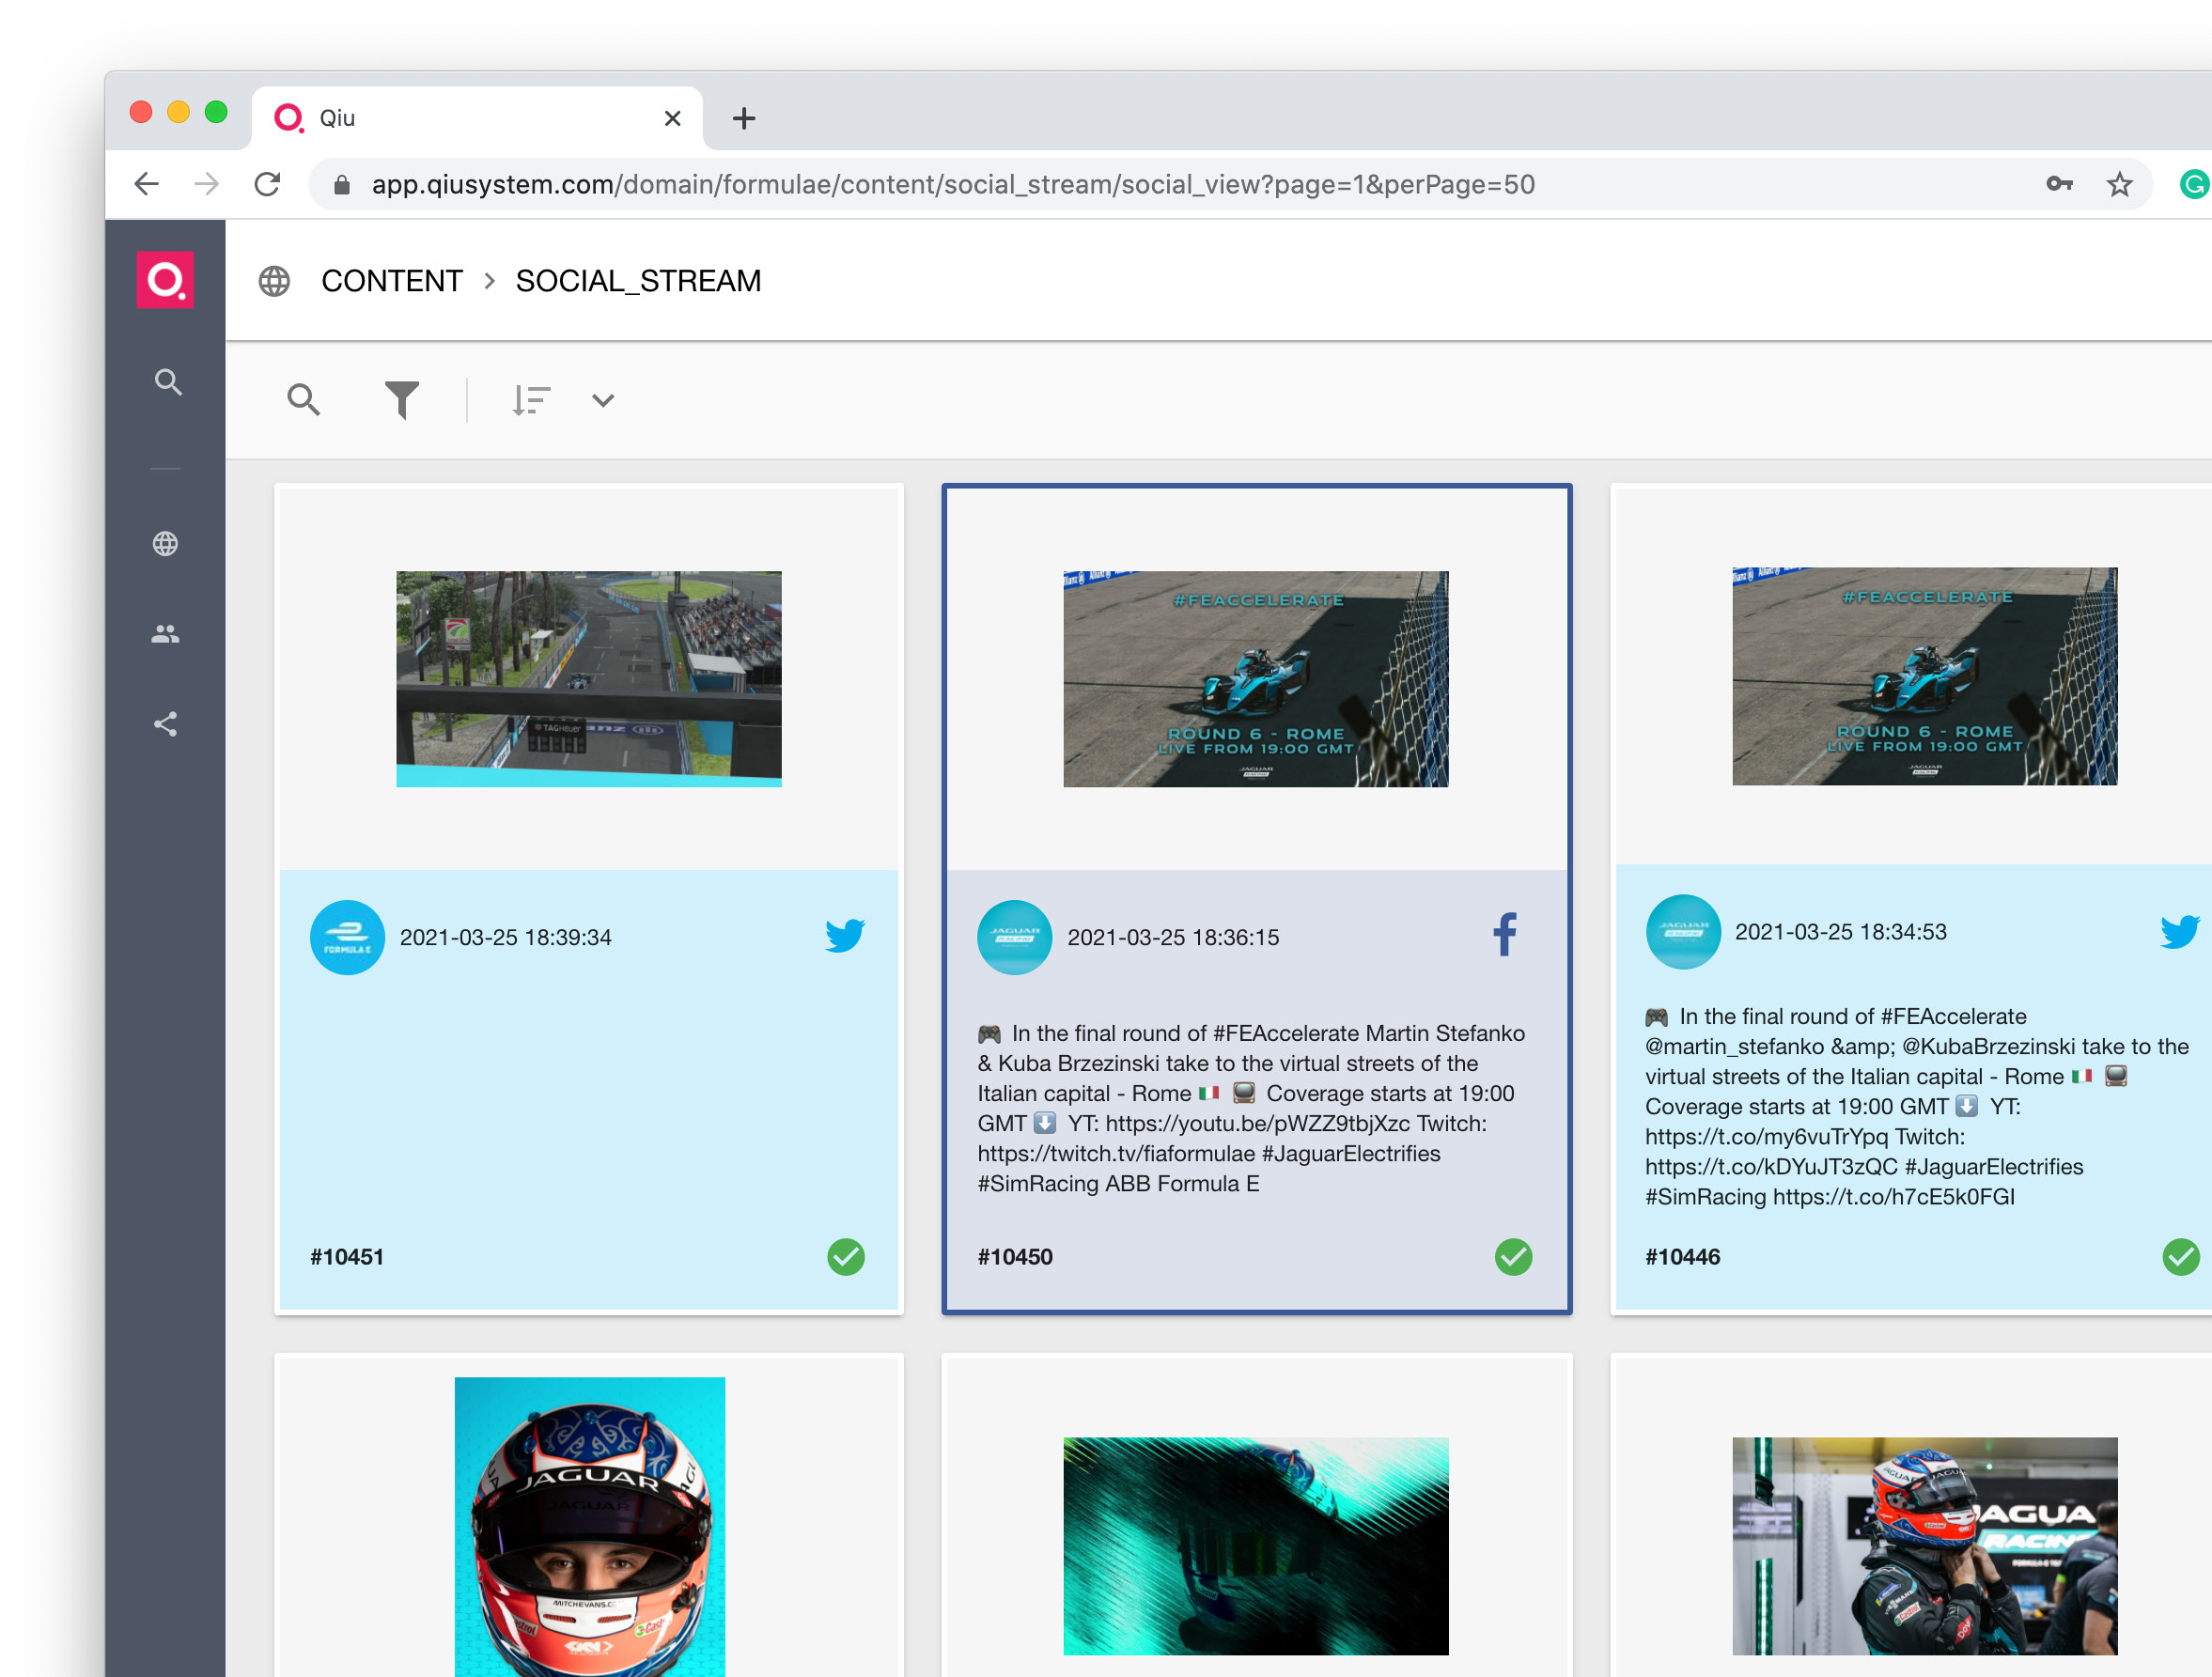Click the globe icon beside CONTENT breadcrumb
This screenshot has height=1677, width=2212.
point(274,281)
